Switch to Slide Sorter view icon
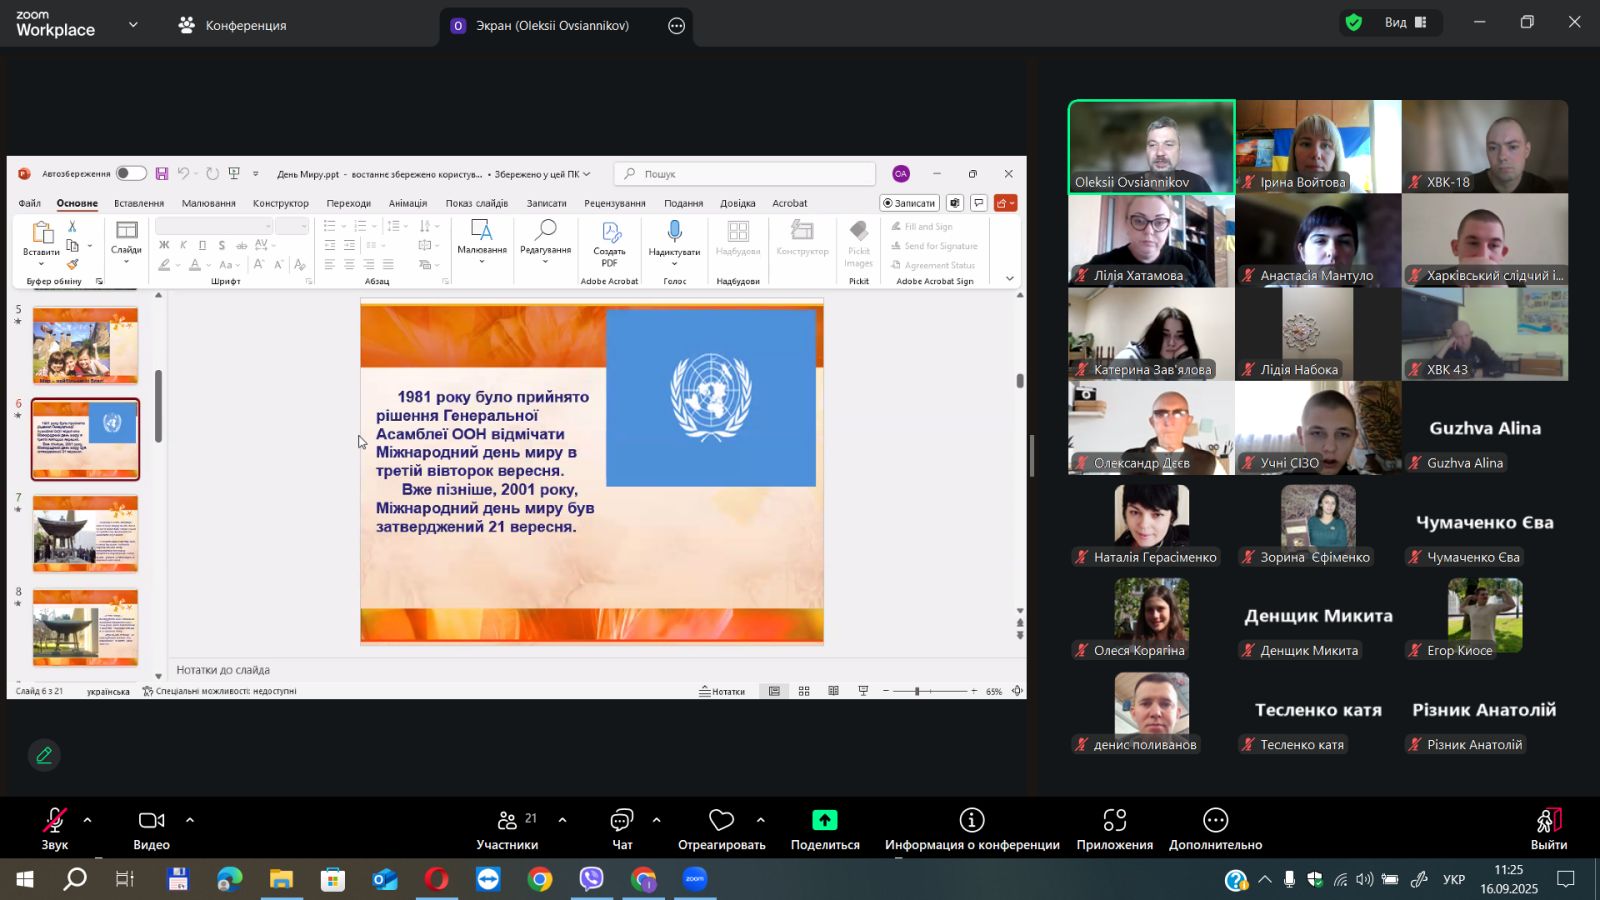Viewport: 1600px width, 900px height. 804,691
